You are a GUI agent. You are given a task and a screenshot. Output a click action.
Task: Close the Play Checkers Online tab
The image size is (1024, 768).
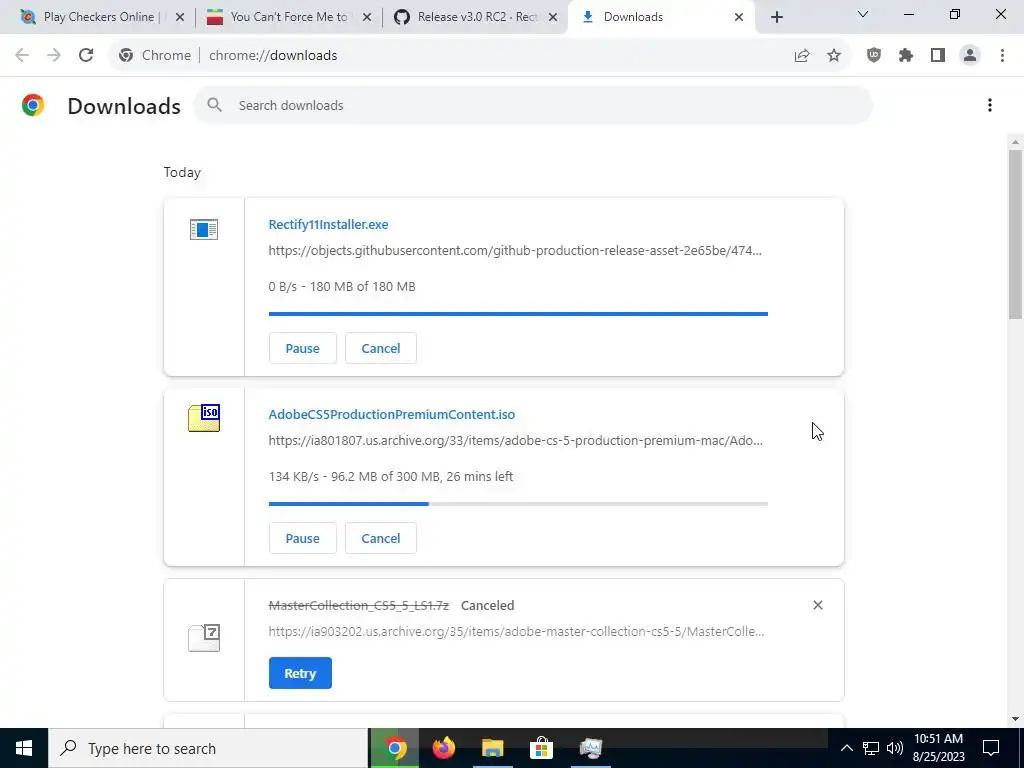point(180,17)
